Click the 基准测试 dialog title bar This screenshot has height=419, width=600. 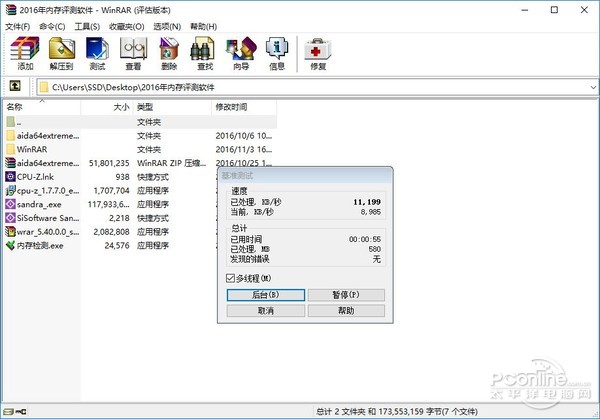pos(305,176)
